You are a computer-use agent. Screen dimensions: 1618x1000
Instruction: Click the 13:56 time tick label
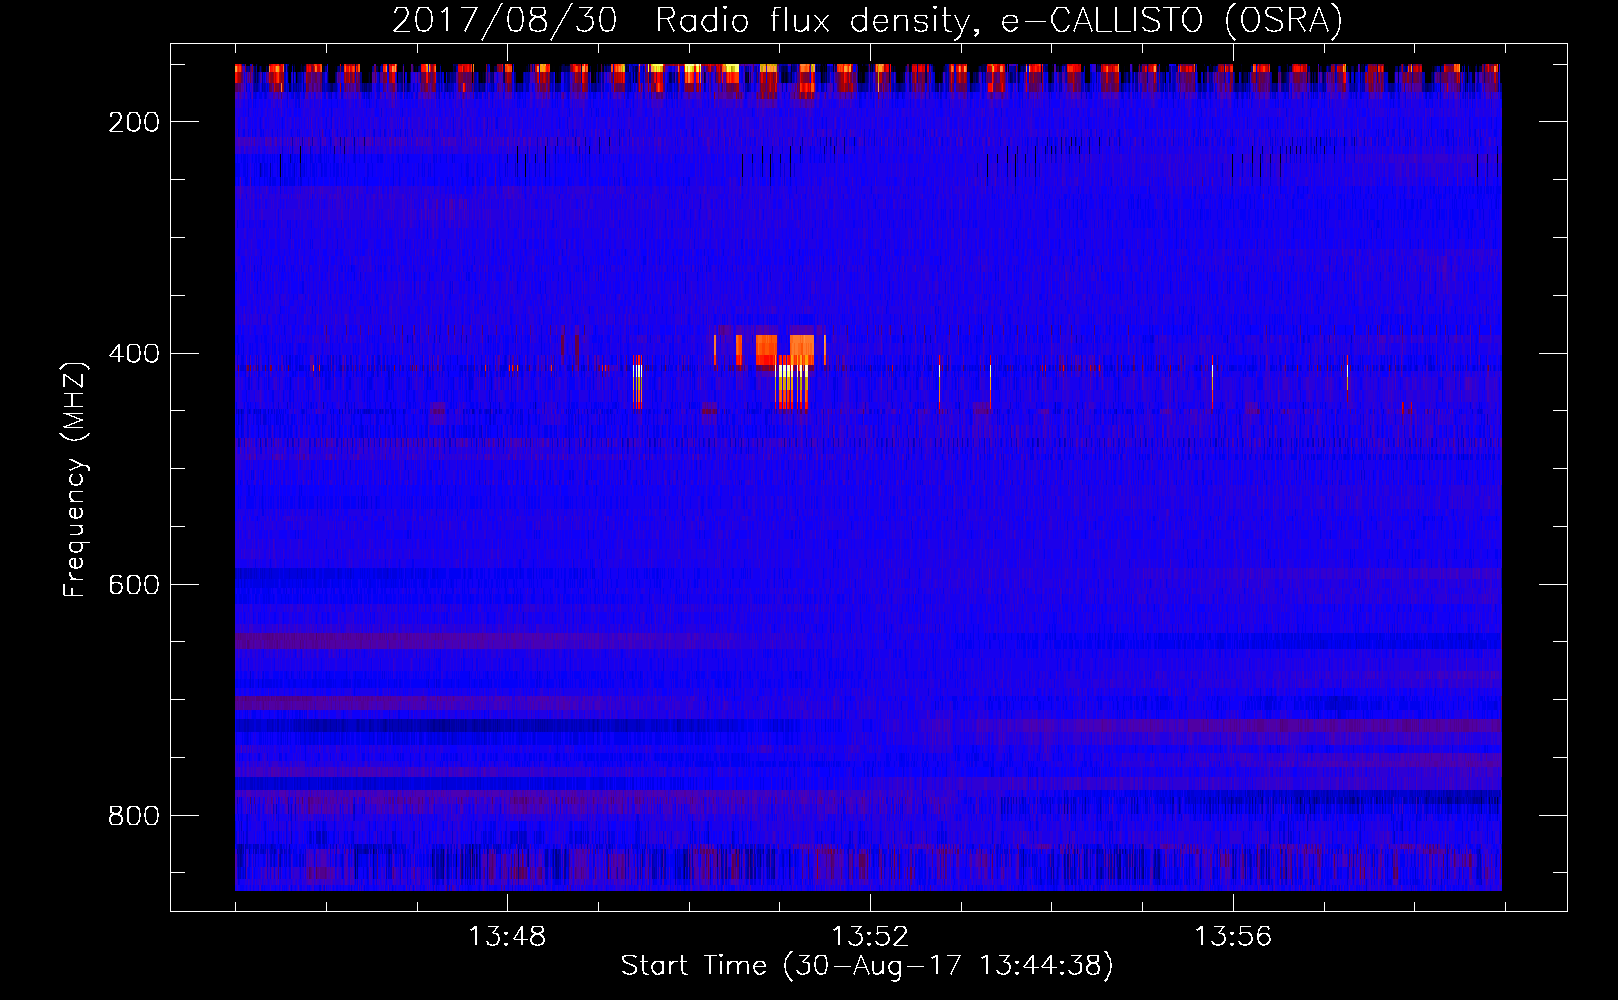tap(1233, 937)
